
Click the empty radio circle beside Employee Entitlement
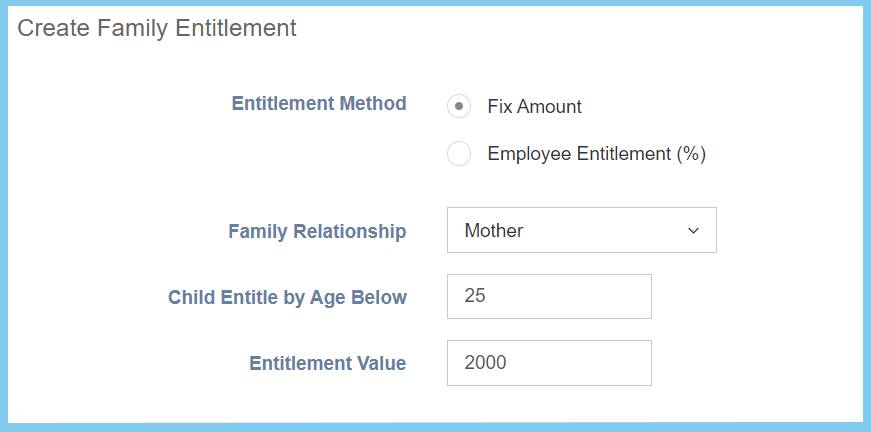[459, 154]
